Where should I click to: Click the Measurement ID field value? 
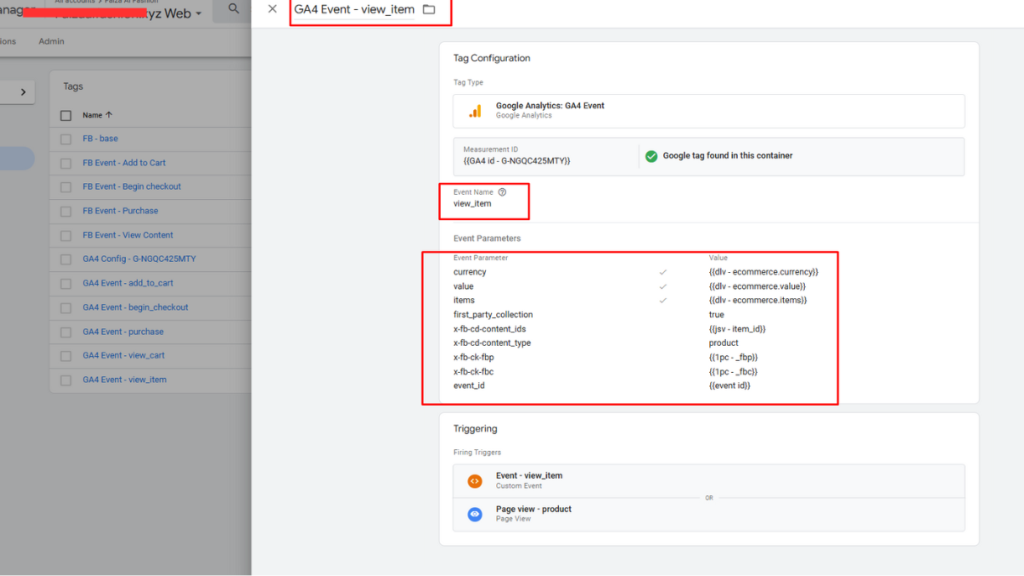(517, 161)
